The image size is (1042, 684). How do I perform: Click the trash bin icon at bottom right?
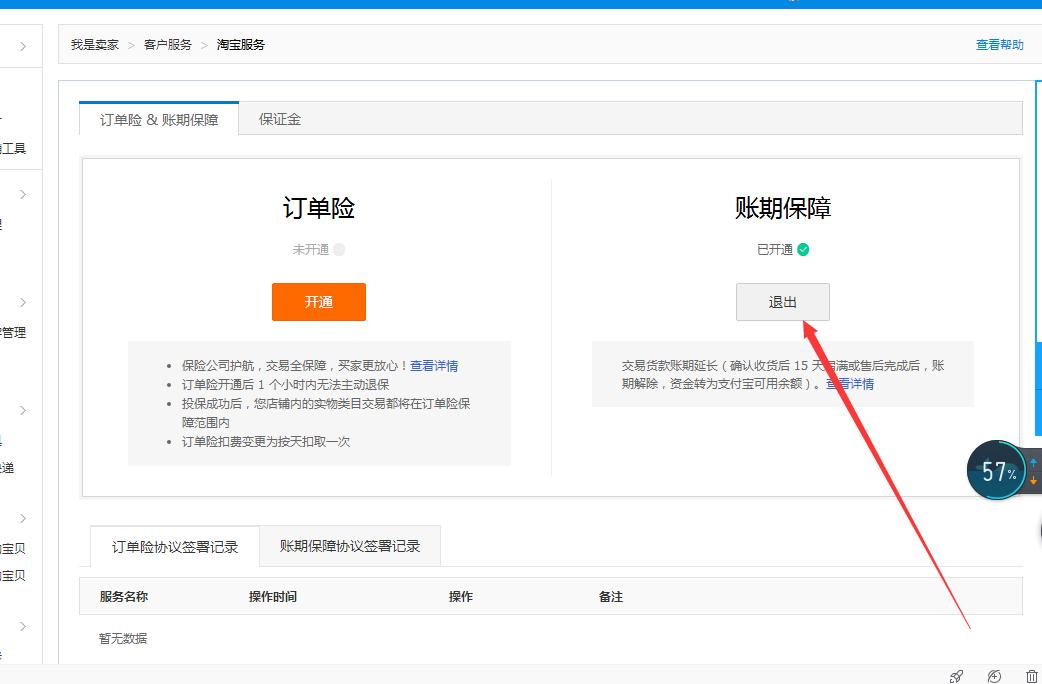[x=1033, y=677]
